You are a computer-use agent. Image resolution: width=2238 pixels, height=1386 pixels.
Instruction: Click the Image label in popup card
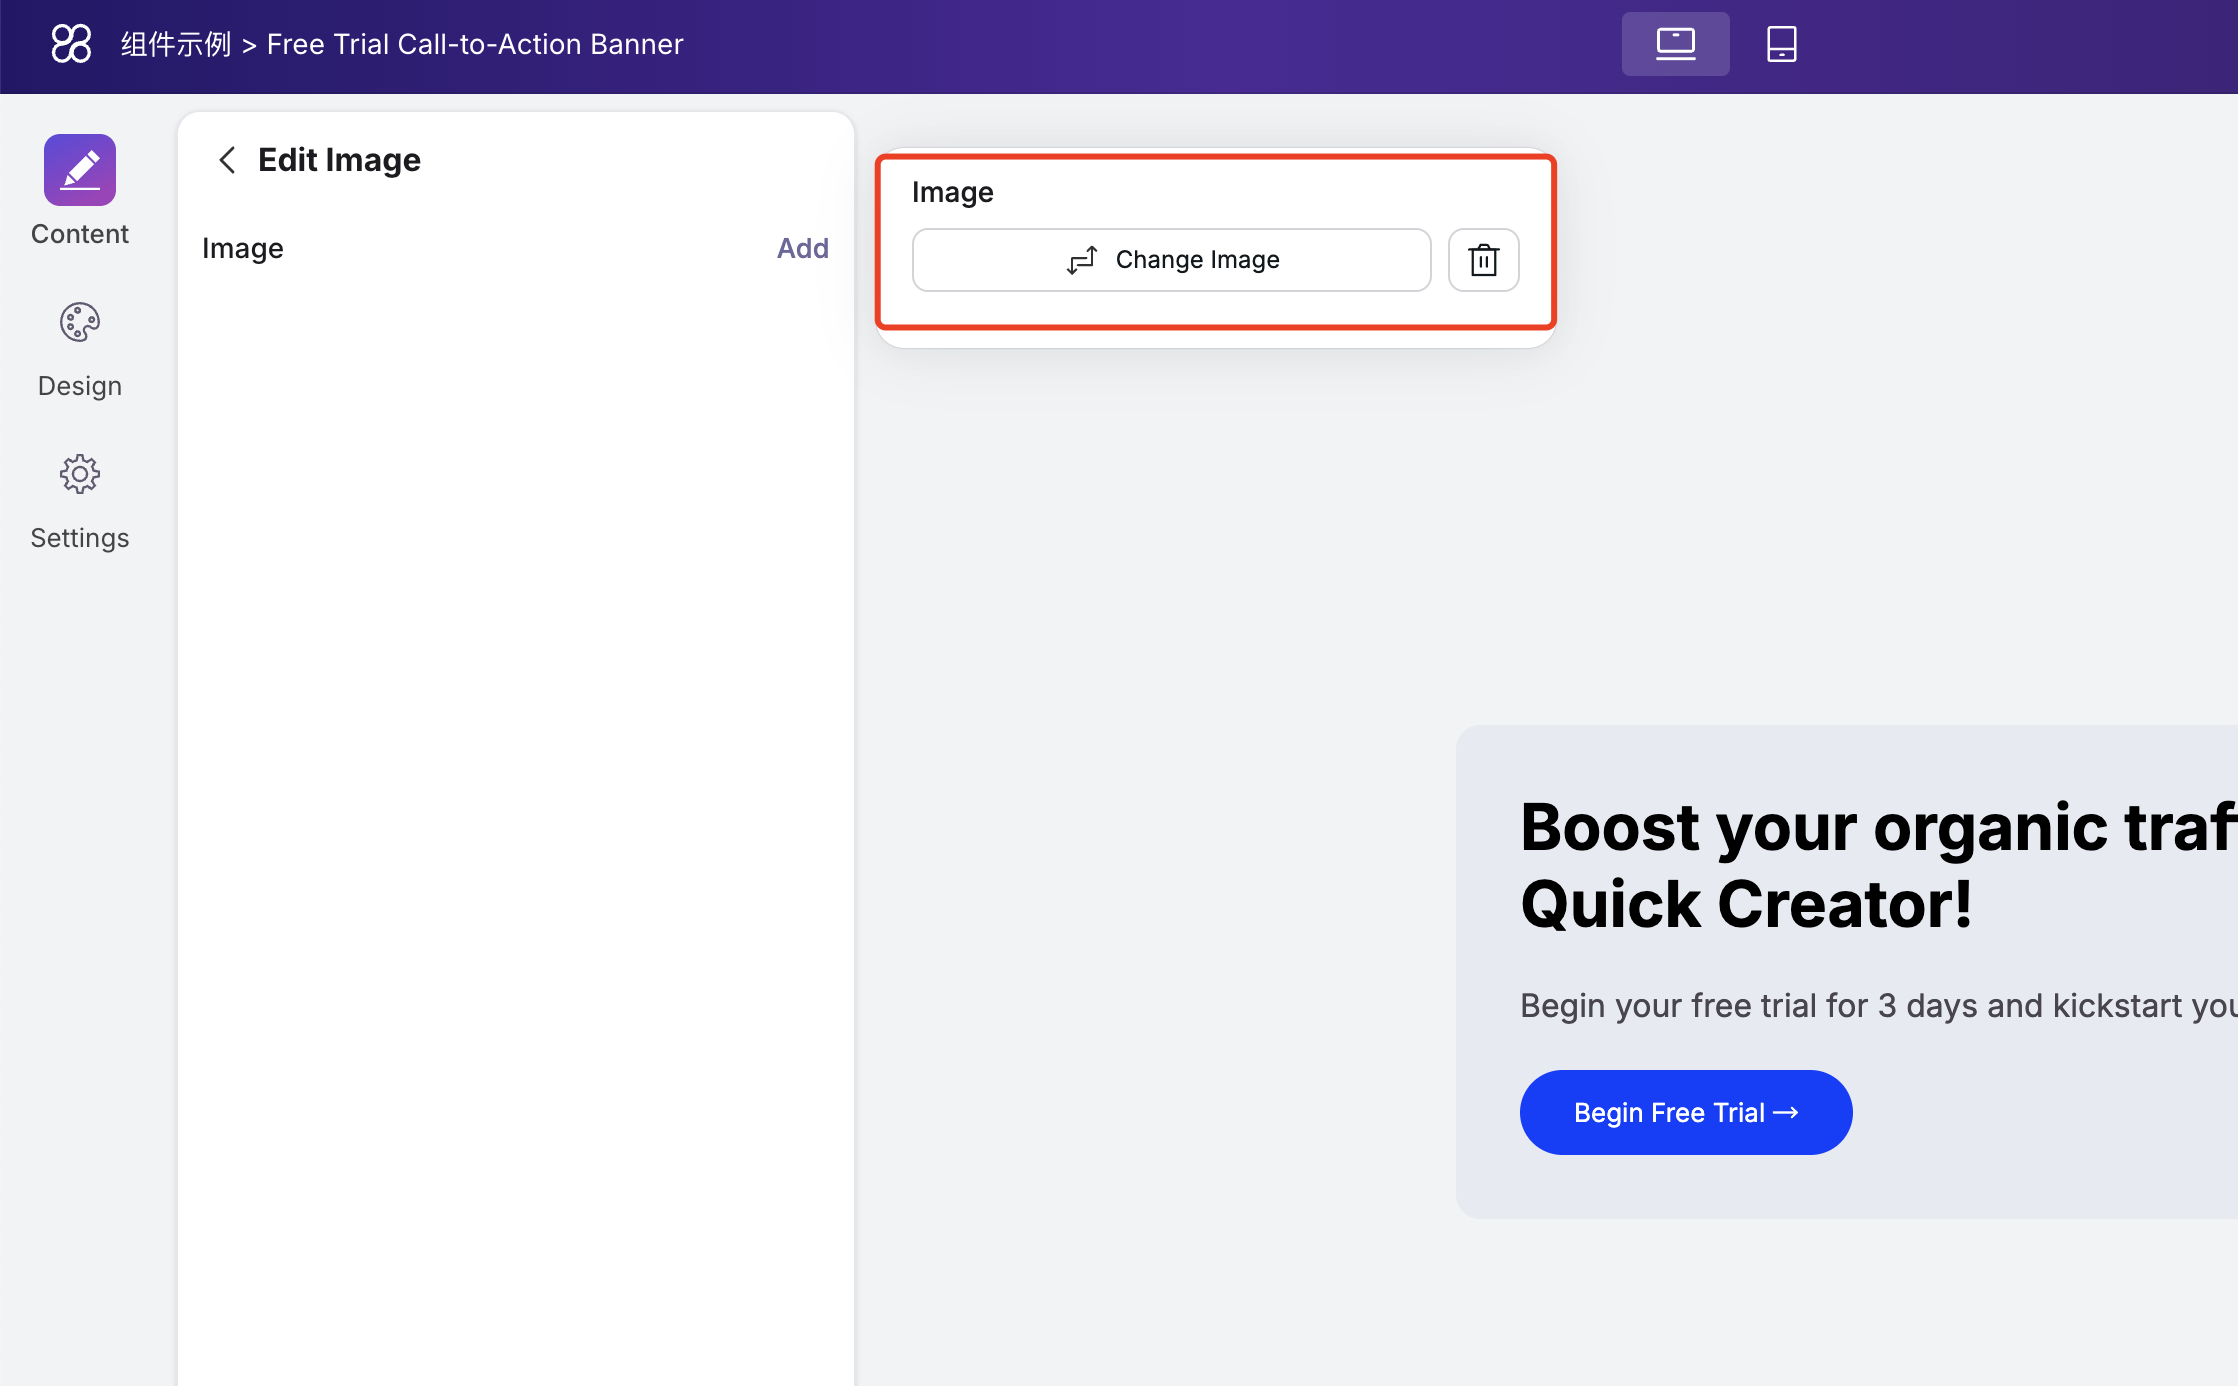[x=952, y=192]
